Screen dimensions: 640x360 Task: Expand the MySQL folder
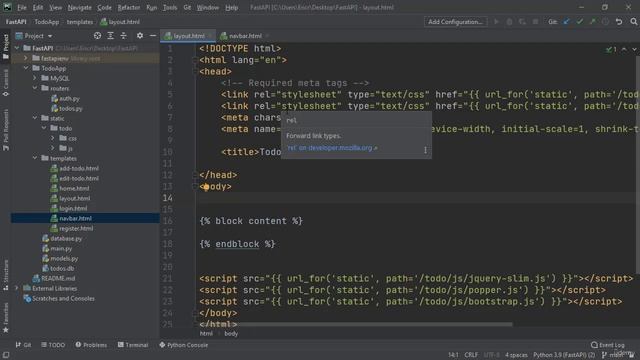pyautogui.click(x=35, y=78)
